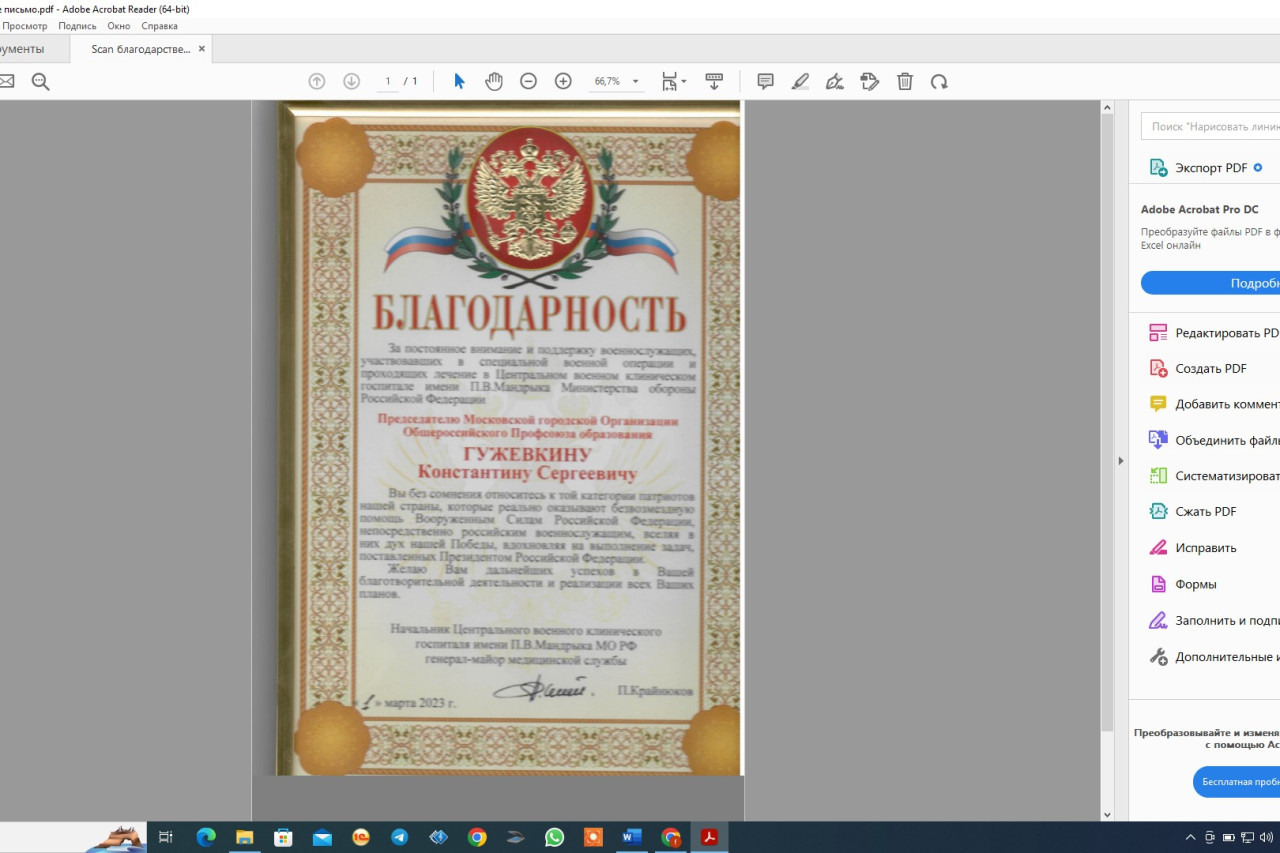This screenshot has width=1280, height=853.
Task: Go to next page with down arrow
Action: pyautogui.click(x=351, y=82)
